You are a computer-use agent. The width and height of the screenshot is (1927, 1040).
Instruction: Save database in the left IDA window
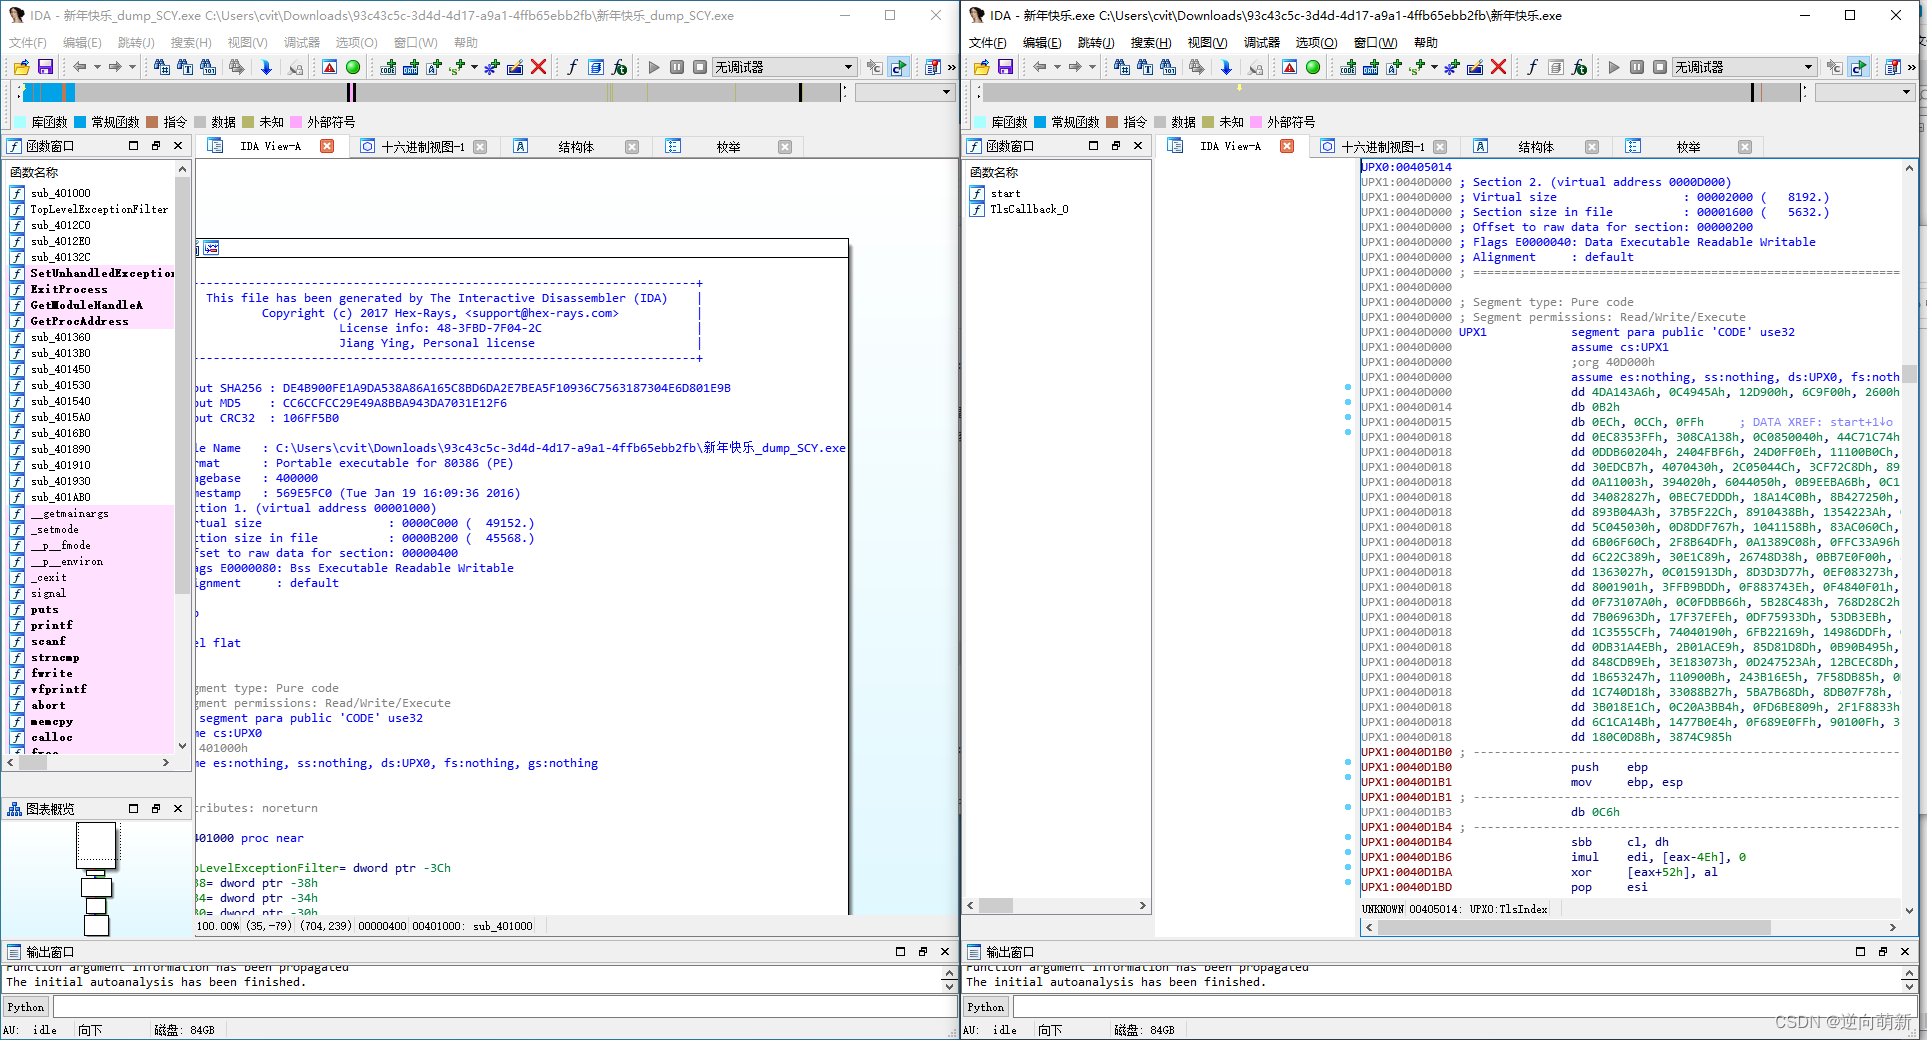click(x=45, y=67)
